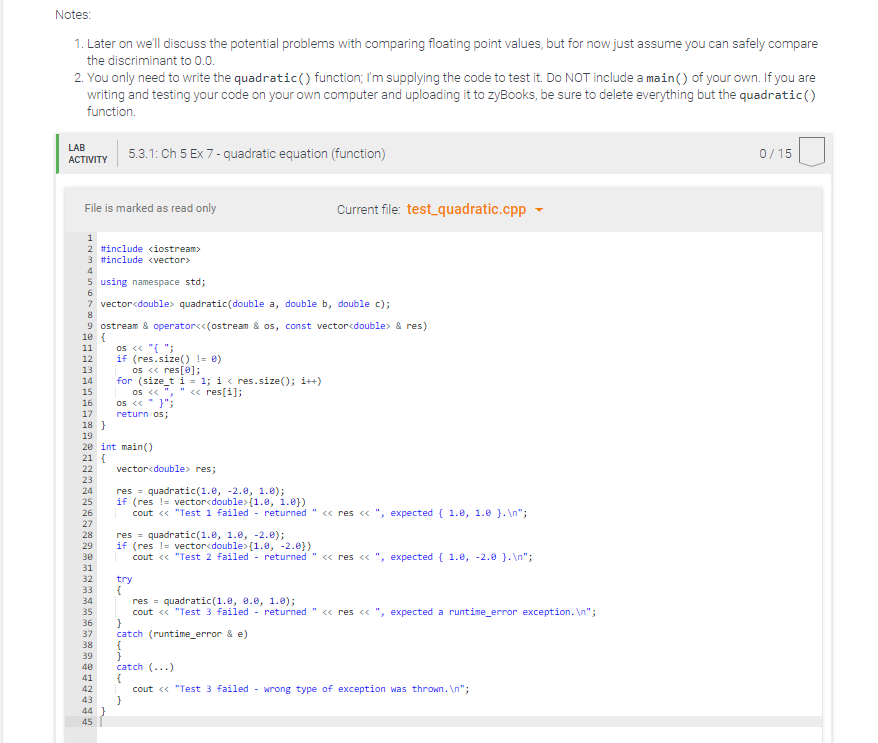Click the 'Test 2 failed' cout line
878x743 pixels.
point(333,557)
